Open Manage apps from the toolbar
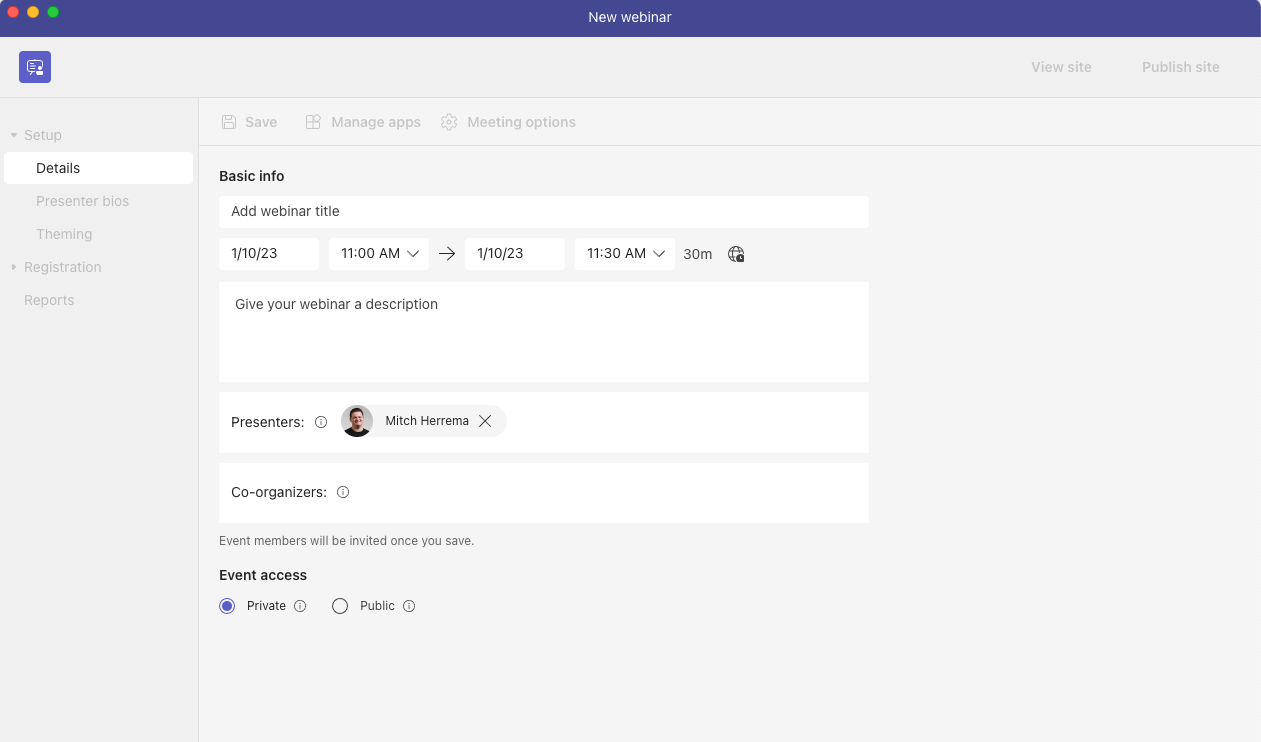The height and width of the screenshot is (742, 1261). (x=363, y=122)
